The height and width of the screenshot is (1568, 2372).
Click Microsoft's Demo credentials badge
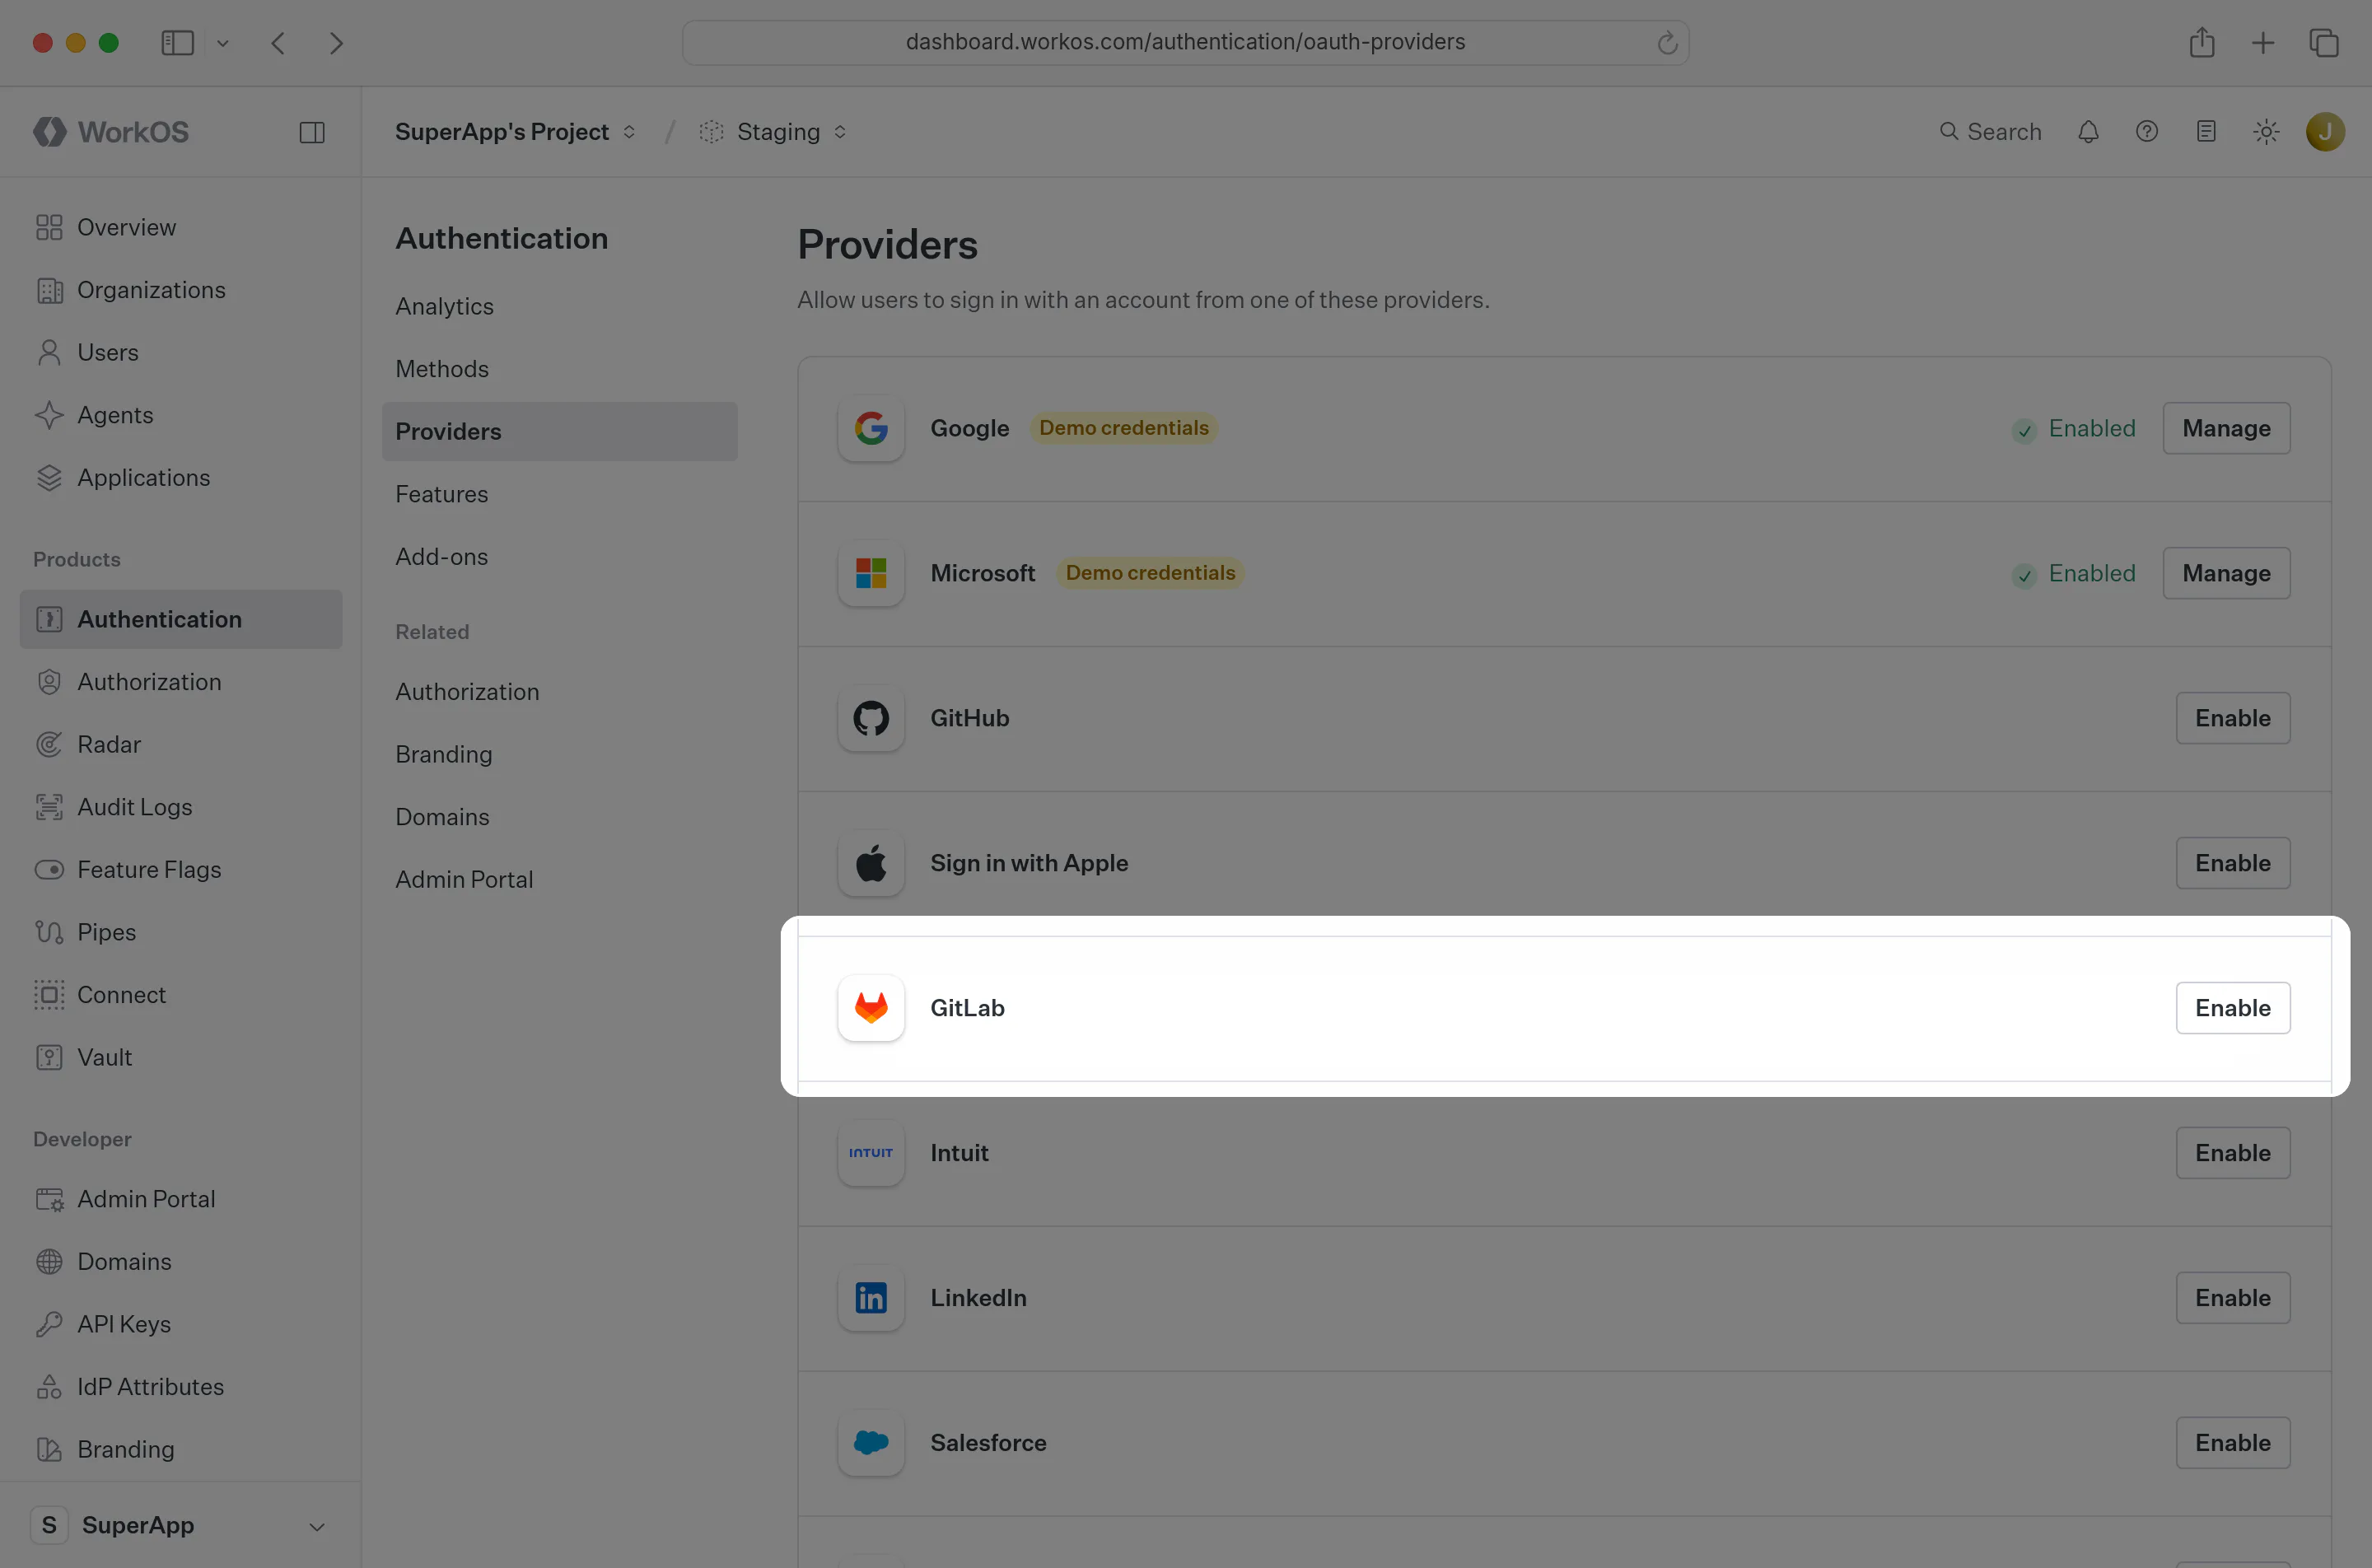pyautogui.click(x=1150, y=573)
